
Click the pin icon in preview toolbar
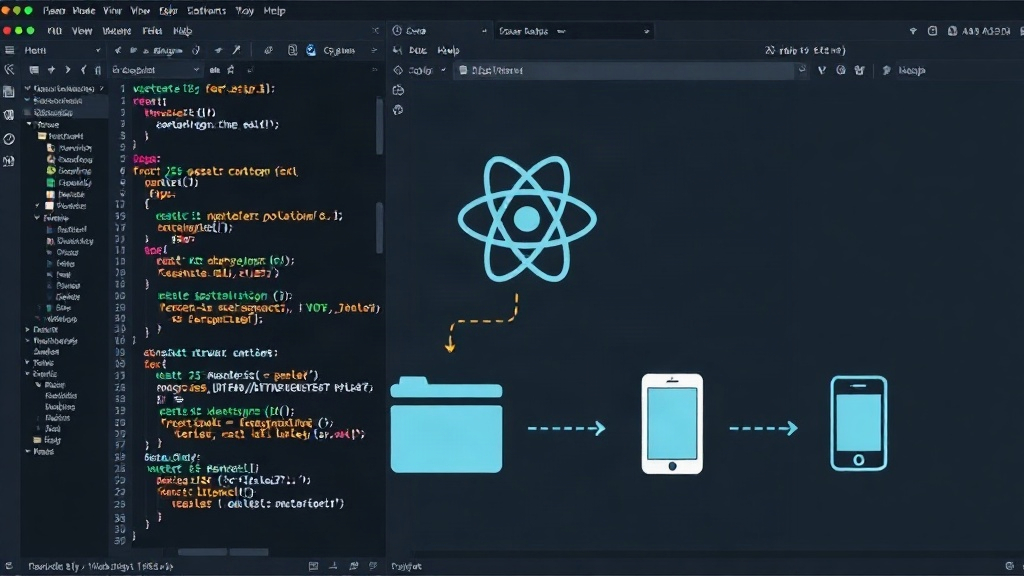coord(886,70)
